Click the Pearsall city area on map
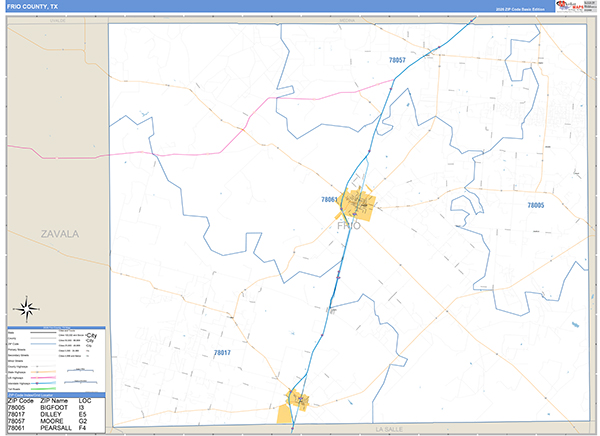Image resolution: width=600 pixels, height=436 pixels. click(x=357, y=203)
